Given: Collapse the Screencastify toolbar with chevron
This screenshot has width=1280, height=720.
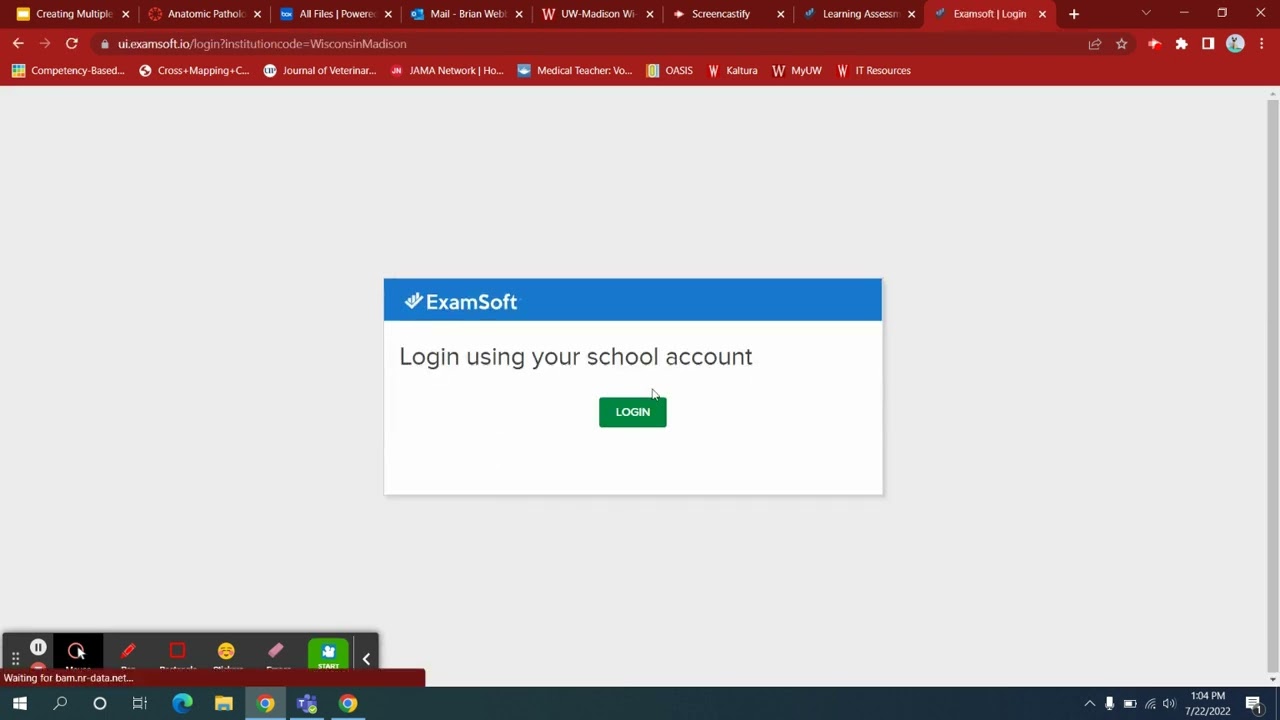Looking at the screenshot, I should (366, 659).
